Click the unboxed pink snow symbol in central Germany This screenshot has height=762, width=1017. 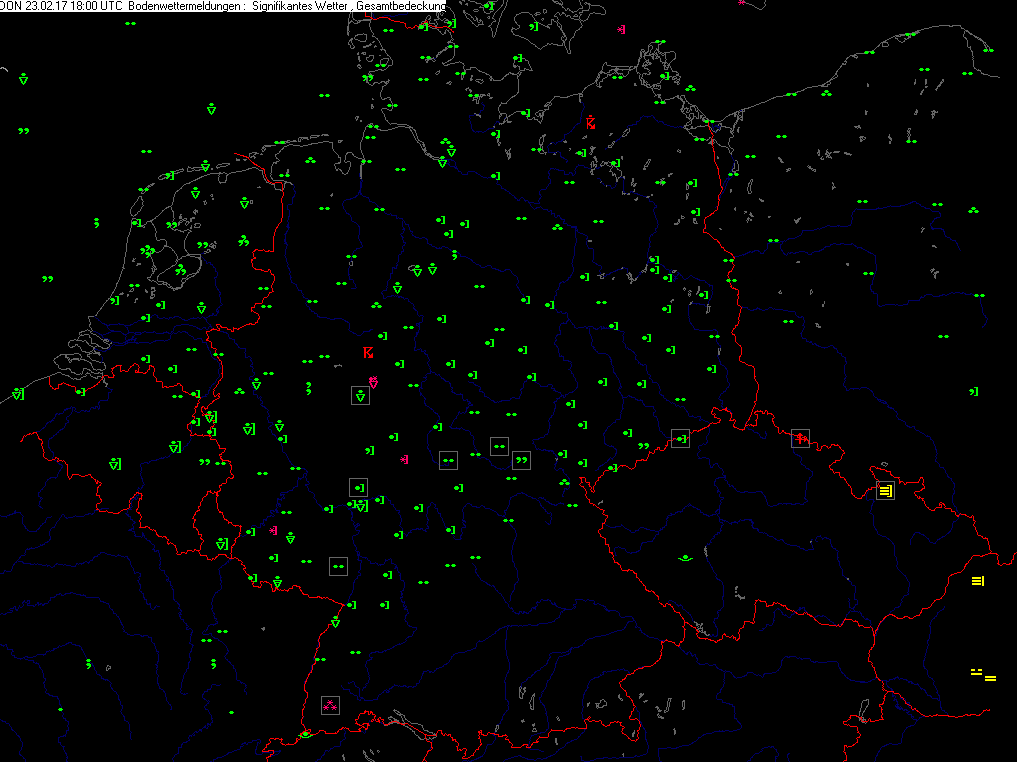tap(404, 459)
